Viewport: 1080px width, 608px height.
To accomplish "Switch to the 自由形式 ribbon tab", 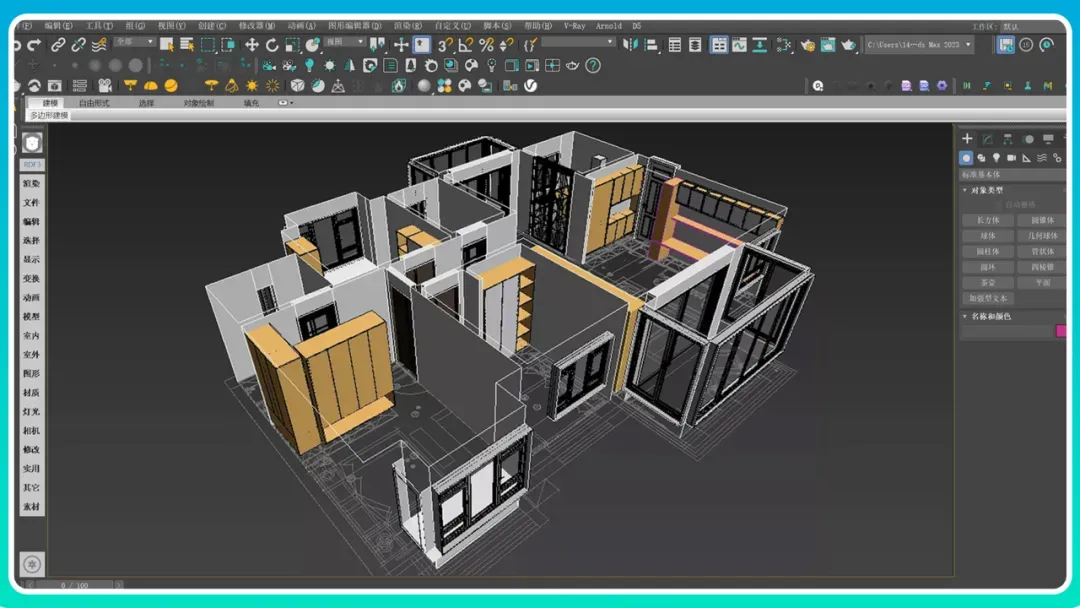I will tap(94, 103).
